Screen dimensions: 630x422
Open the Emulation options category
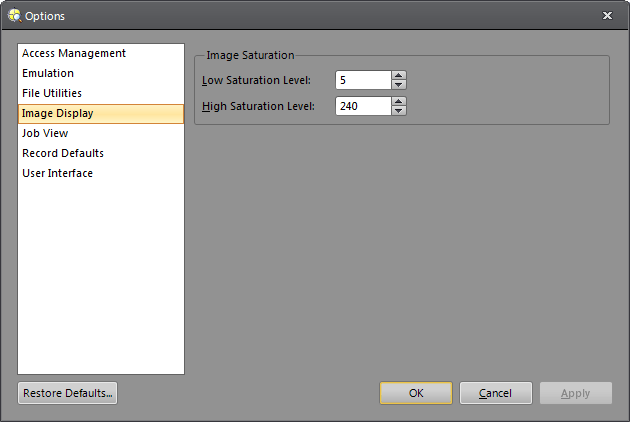coord(48,73)
